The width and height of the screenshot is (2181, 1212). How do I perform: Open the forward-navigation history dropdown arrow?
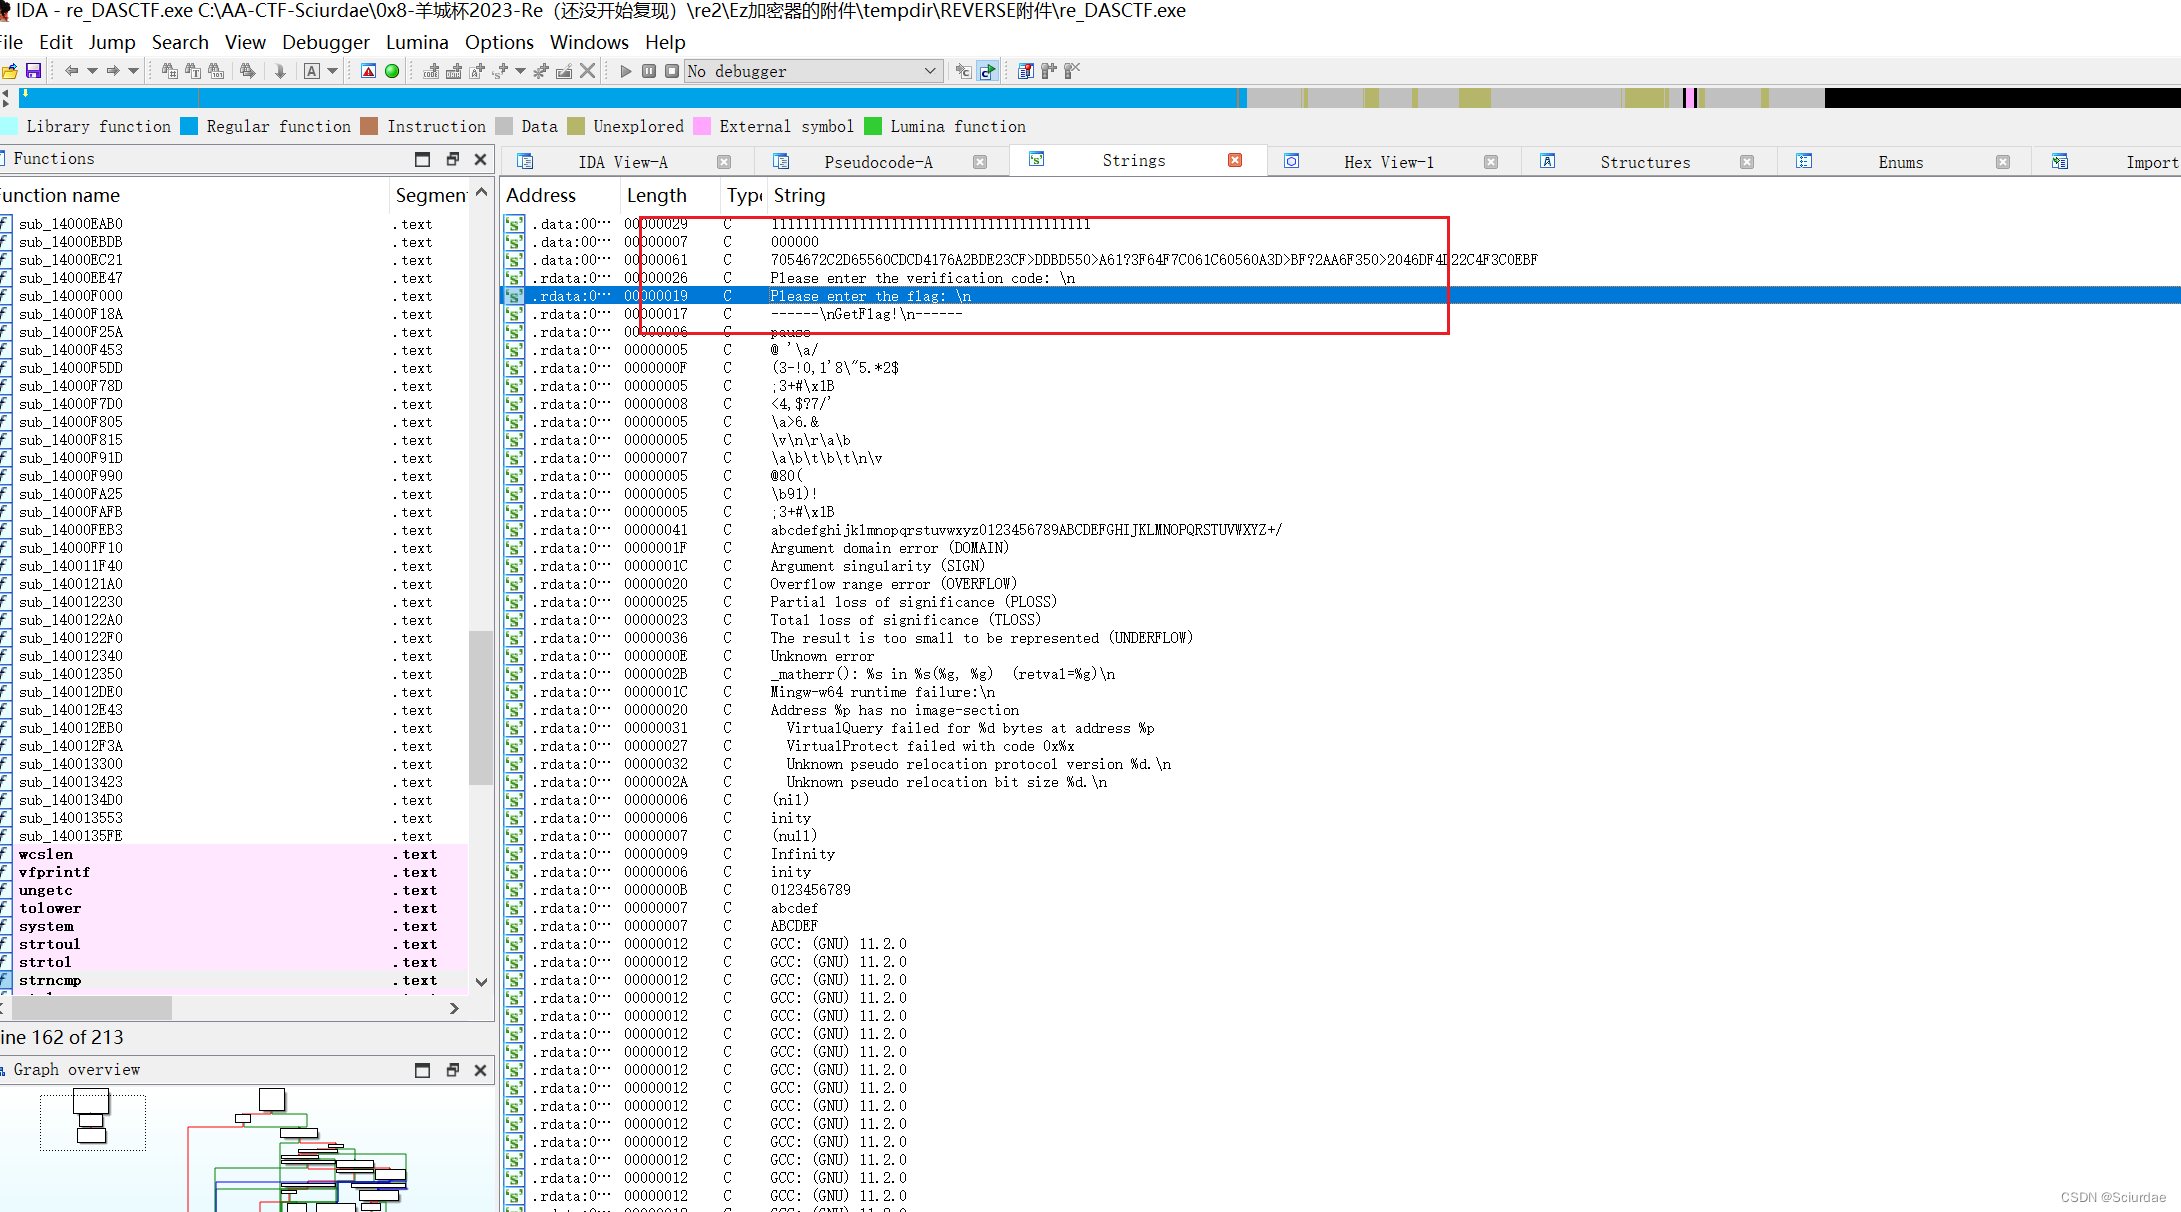click(133, 71)
